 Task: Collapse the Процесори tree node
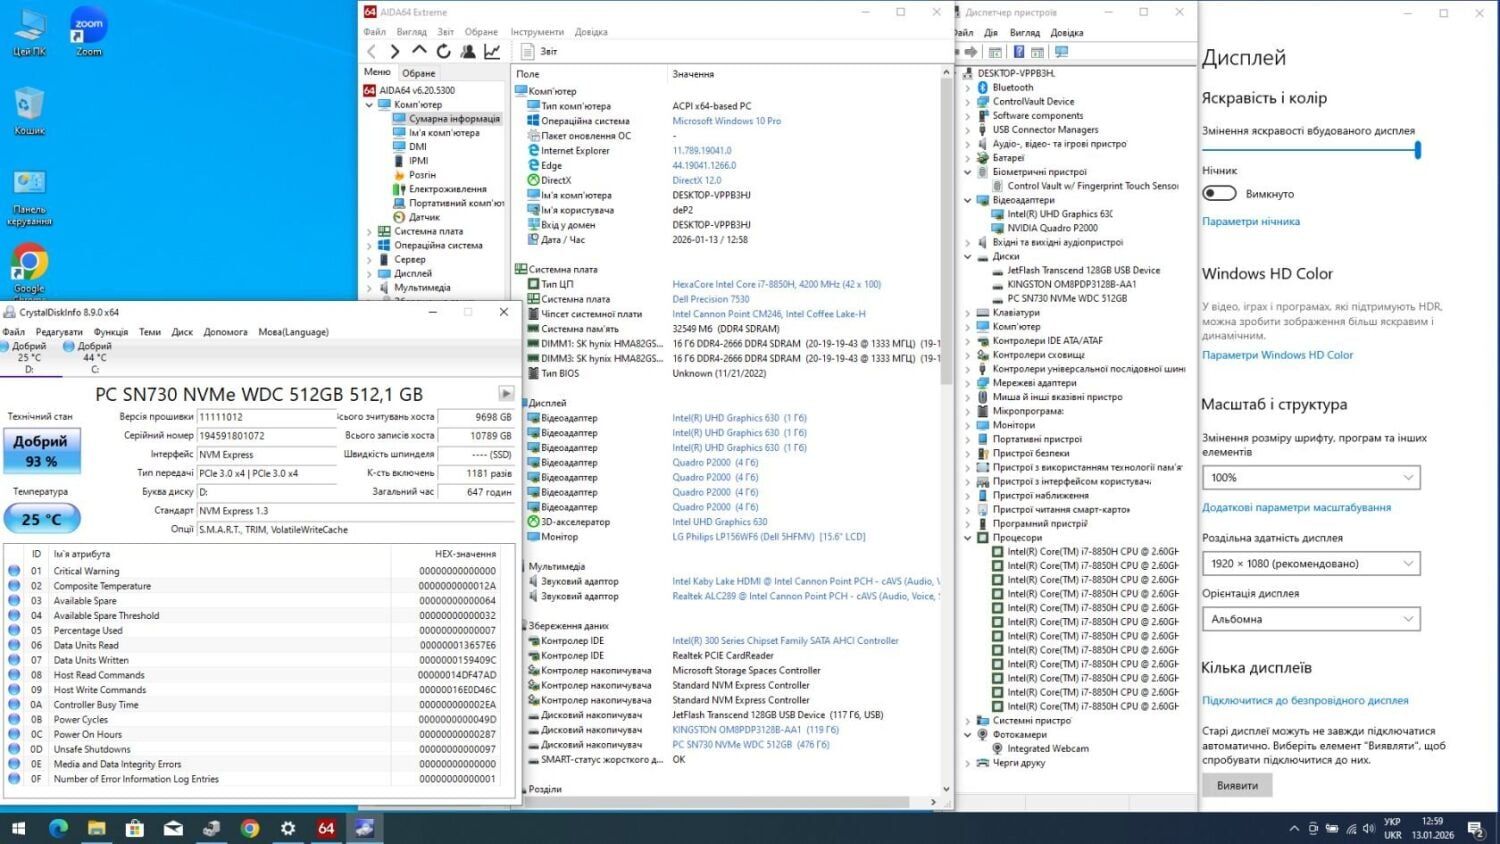click(968, 538)
